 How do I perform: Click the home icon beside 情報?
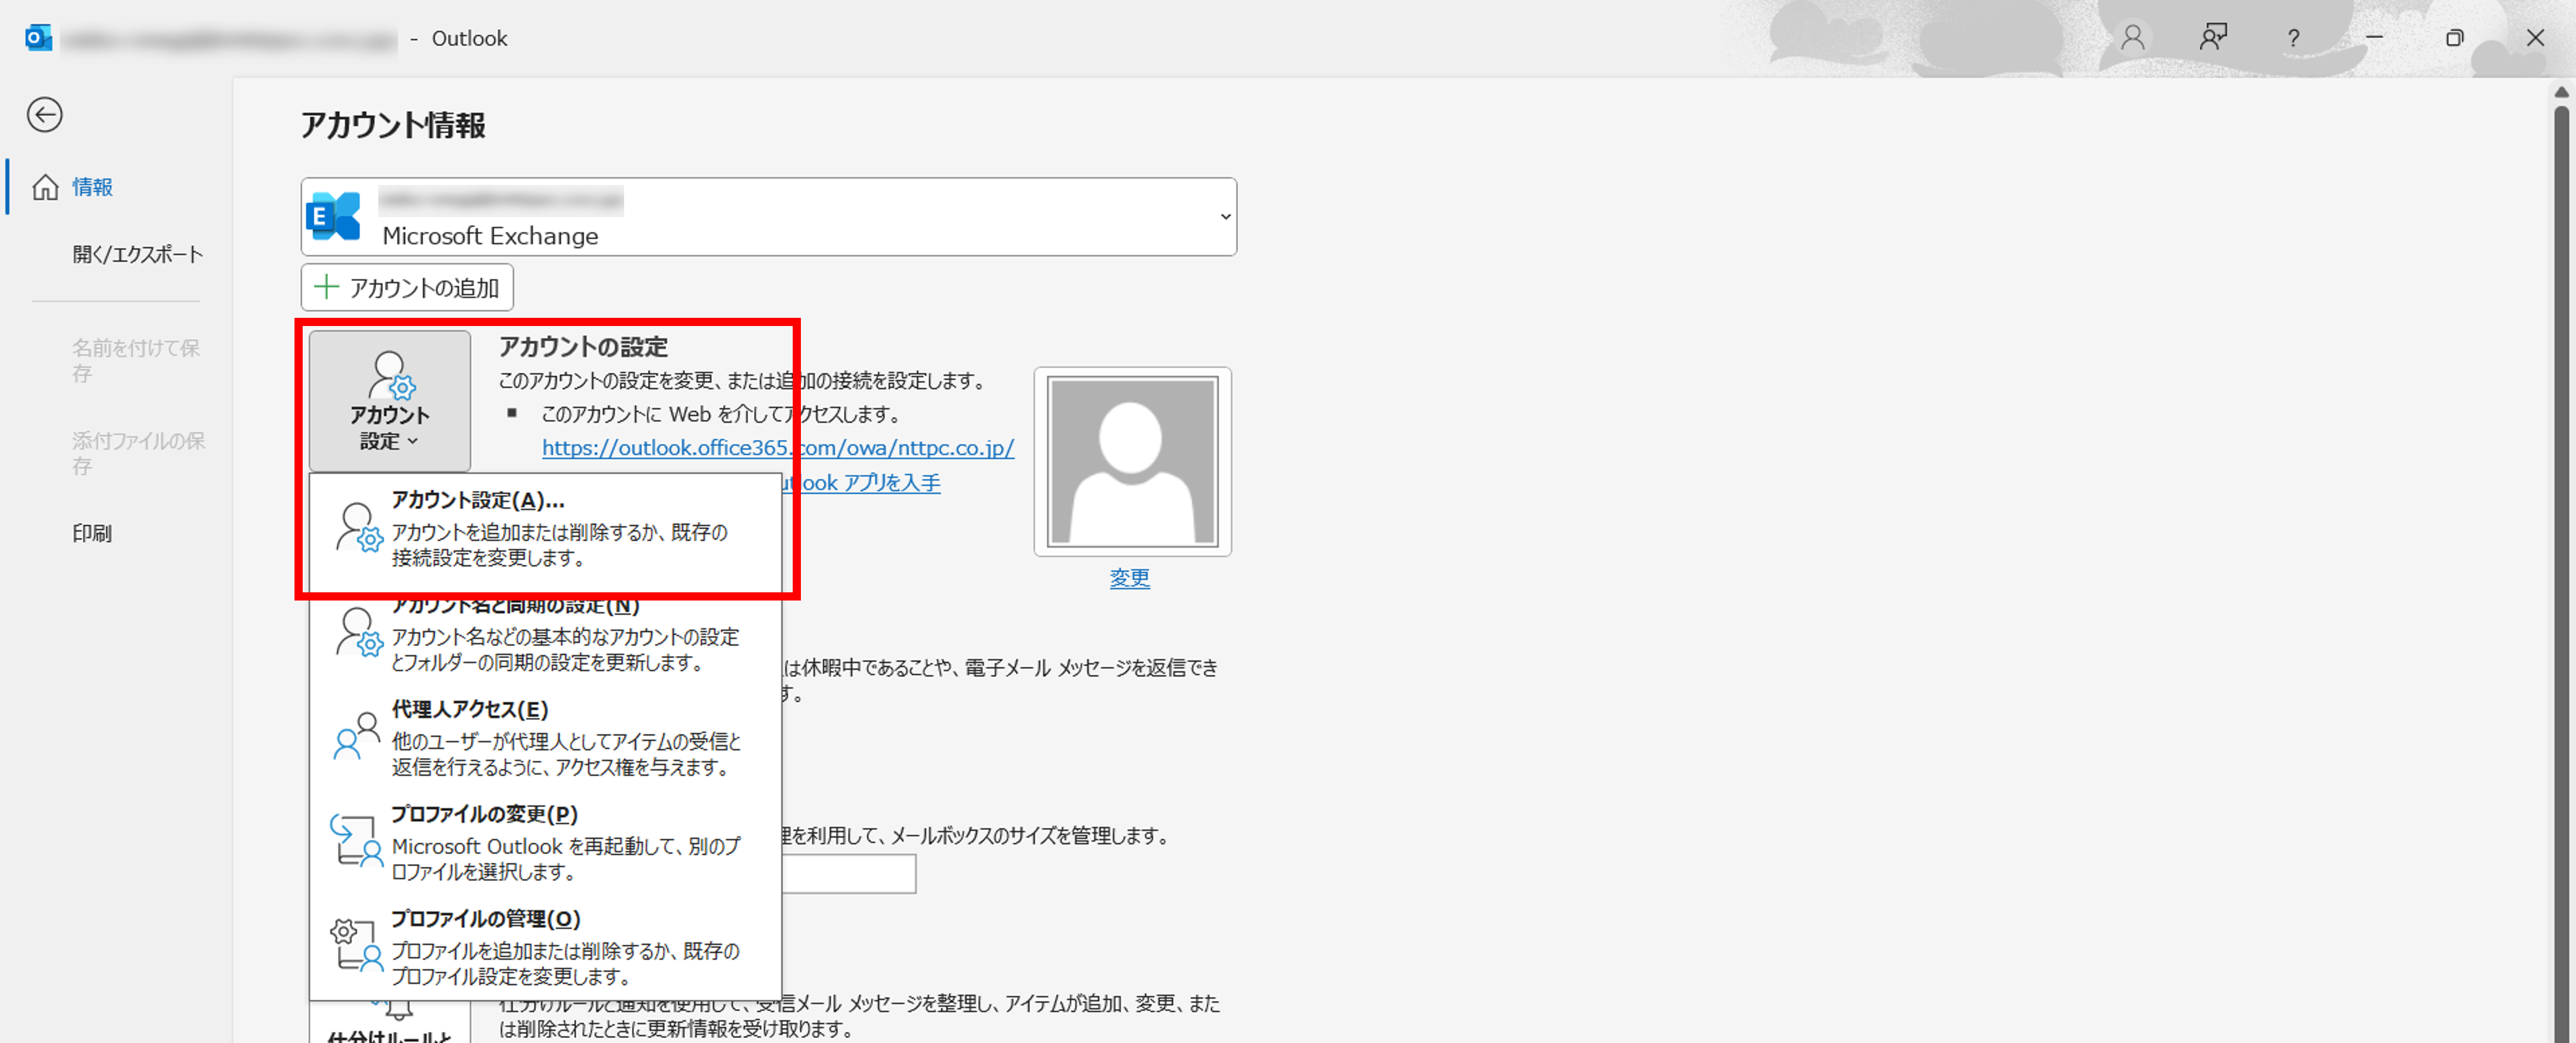tap(45, 187)
